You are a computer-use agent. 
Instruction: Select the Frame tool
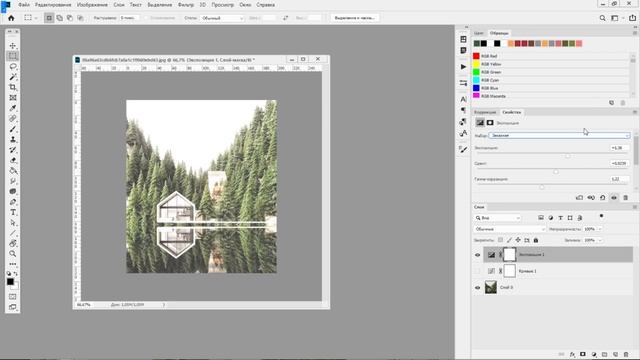pyautogui.click(x=13, y=98)
